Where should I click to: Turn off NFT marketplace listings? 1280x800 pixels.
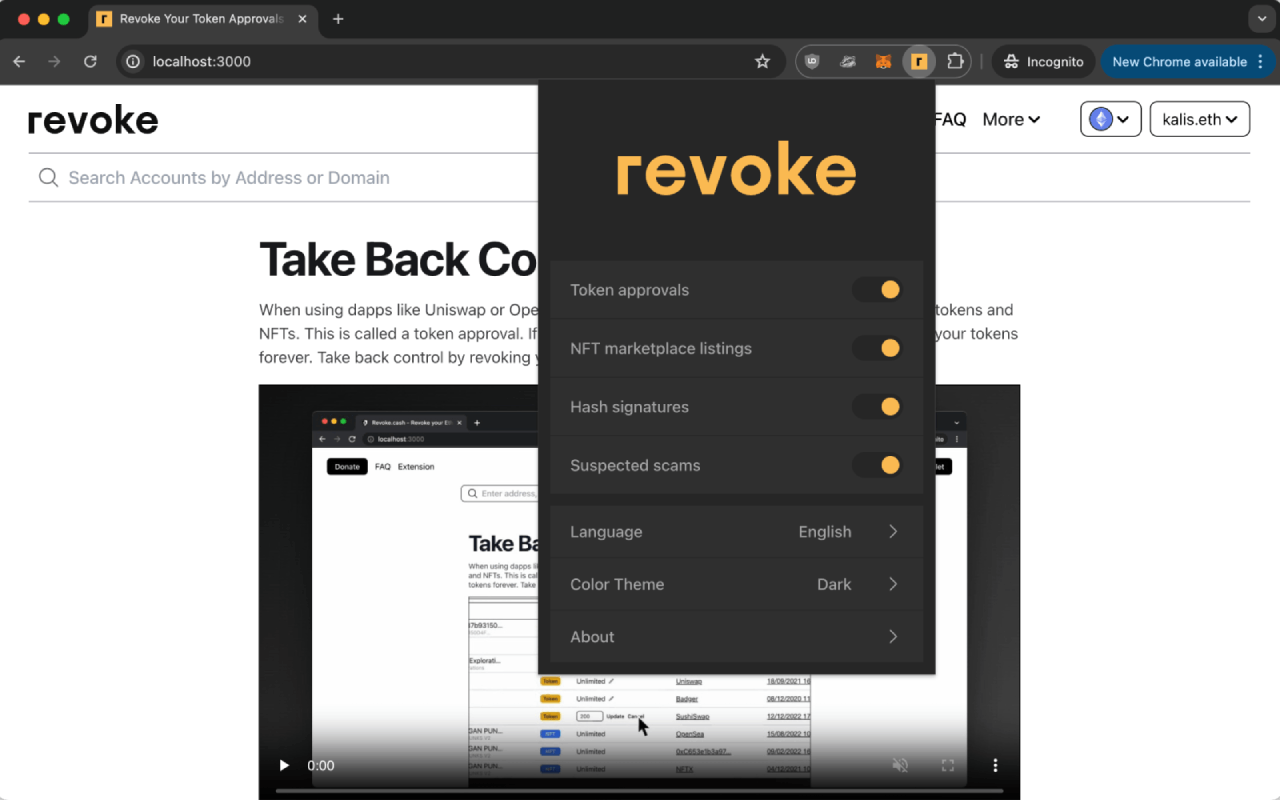click(877, 348)
